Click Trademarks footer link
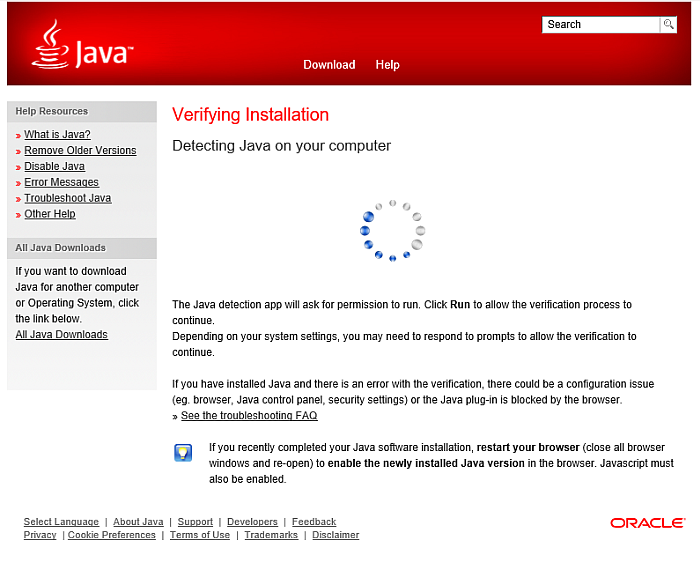700x570 pixels. coord(271,535)
